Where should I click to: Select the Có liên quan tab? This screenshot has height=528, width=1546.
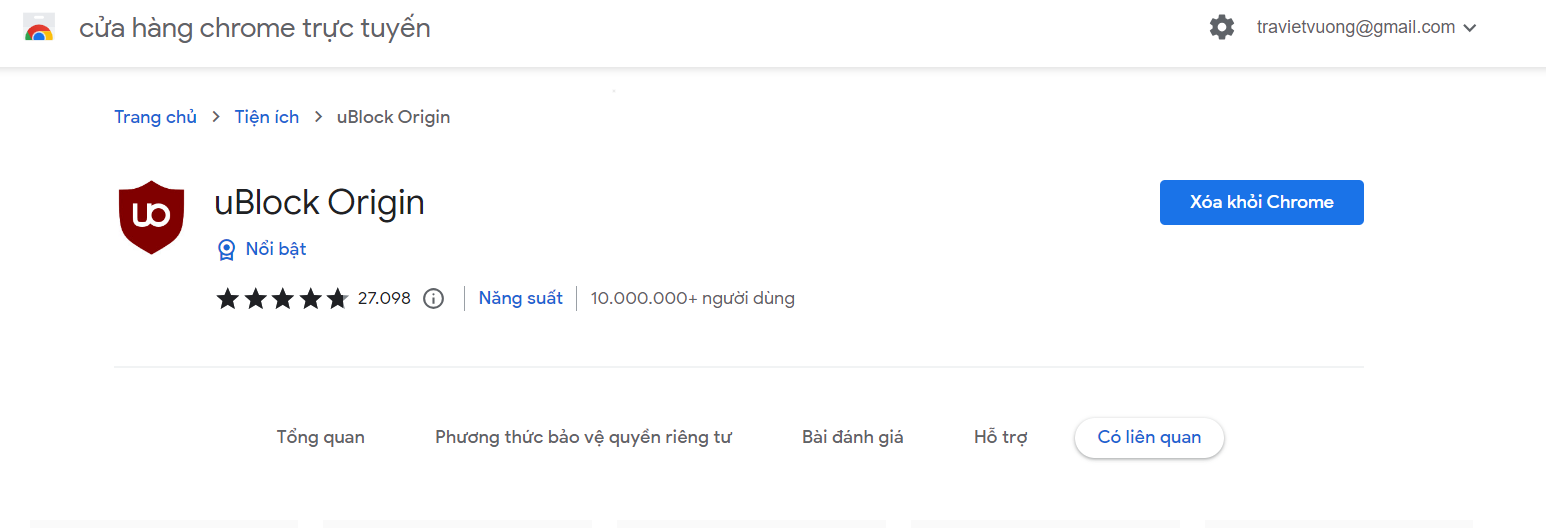[1149, 437]
